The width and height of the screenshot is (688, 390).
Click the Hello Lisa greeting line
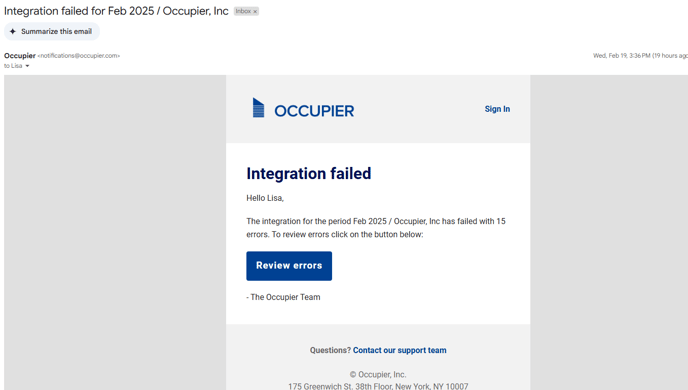pos(265,198)
